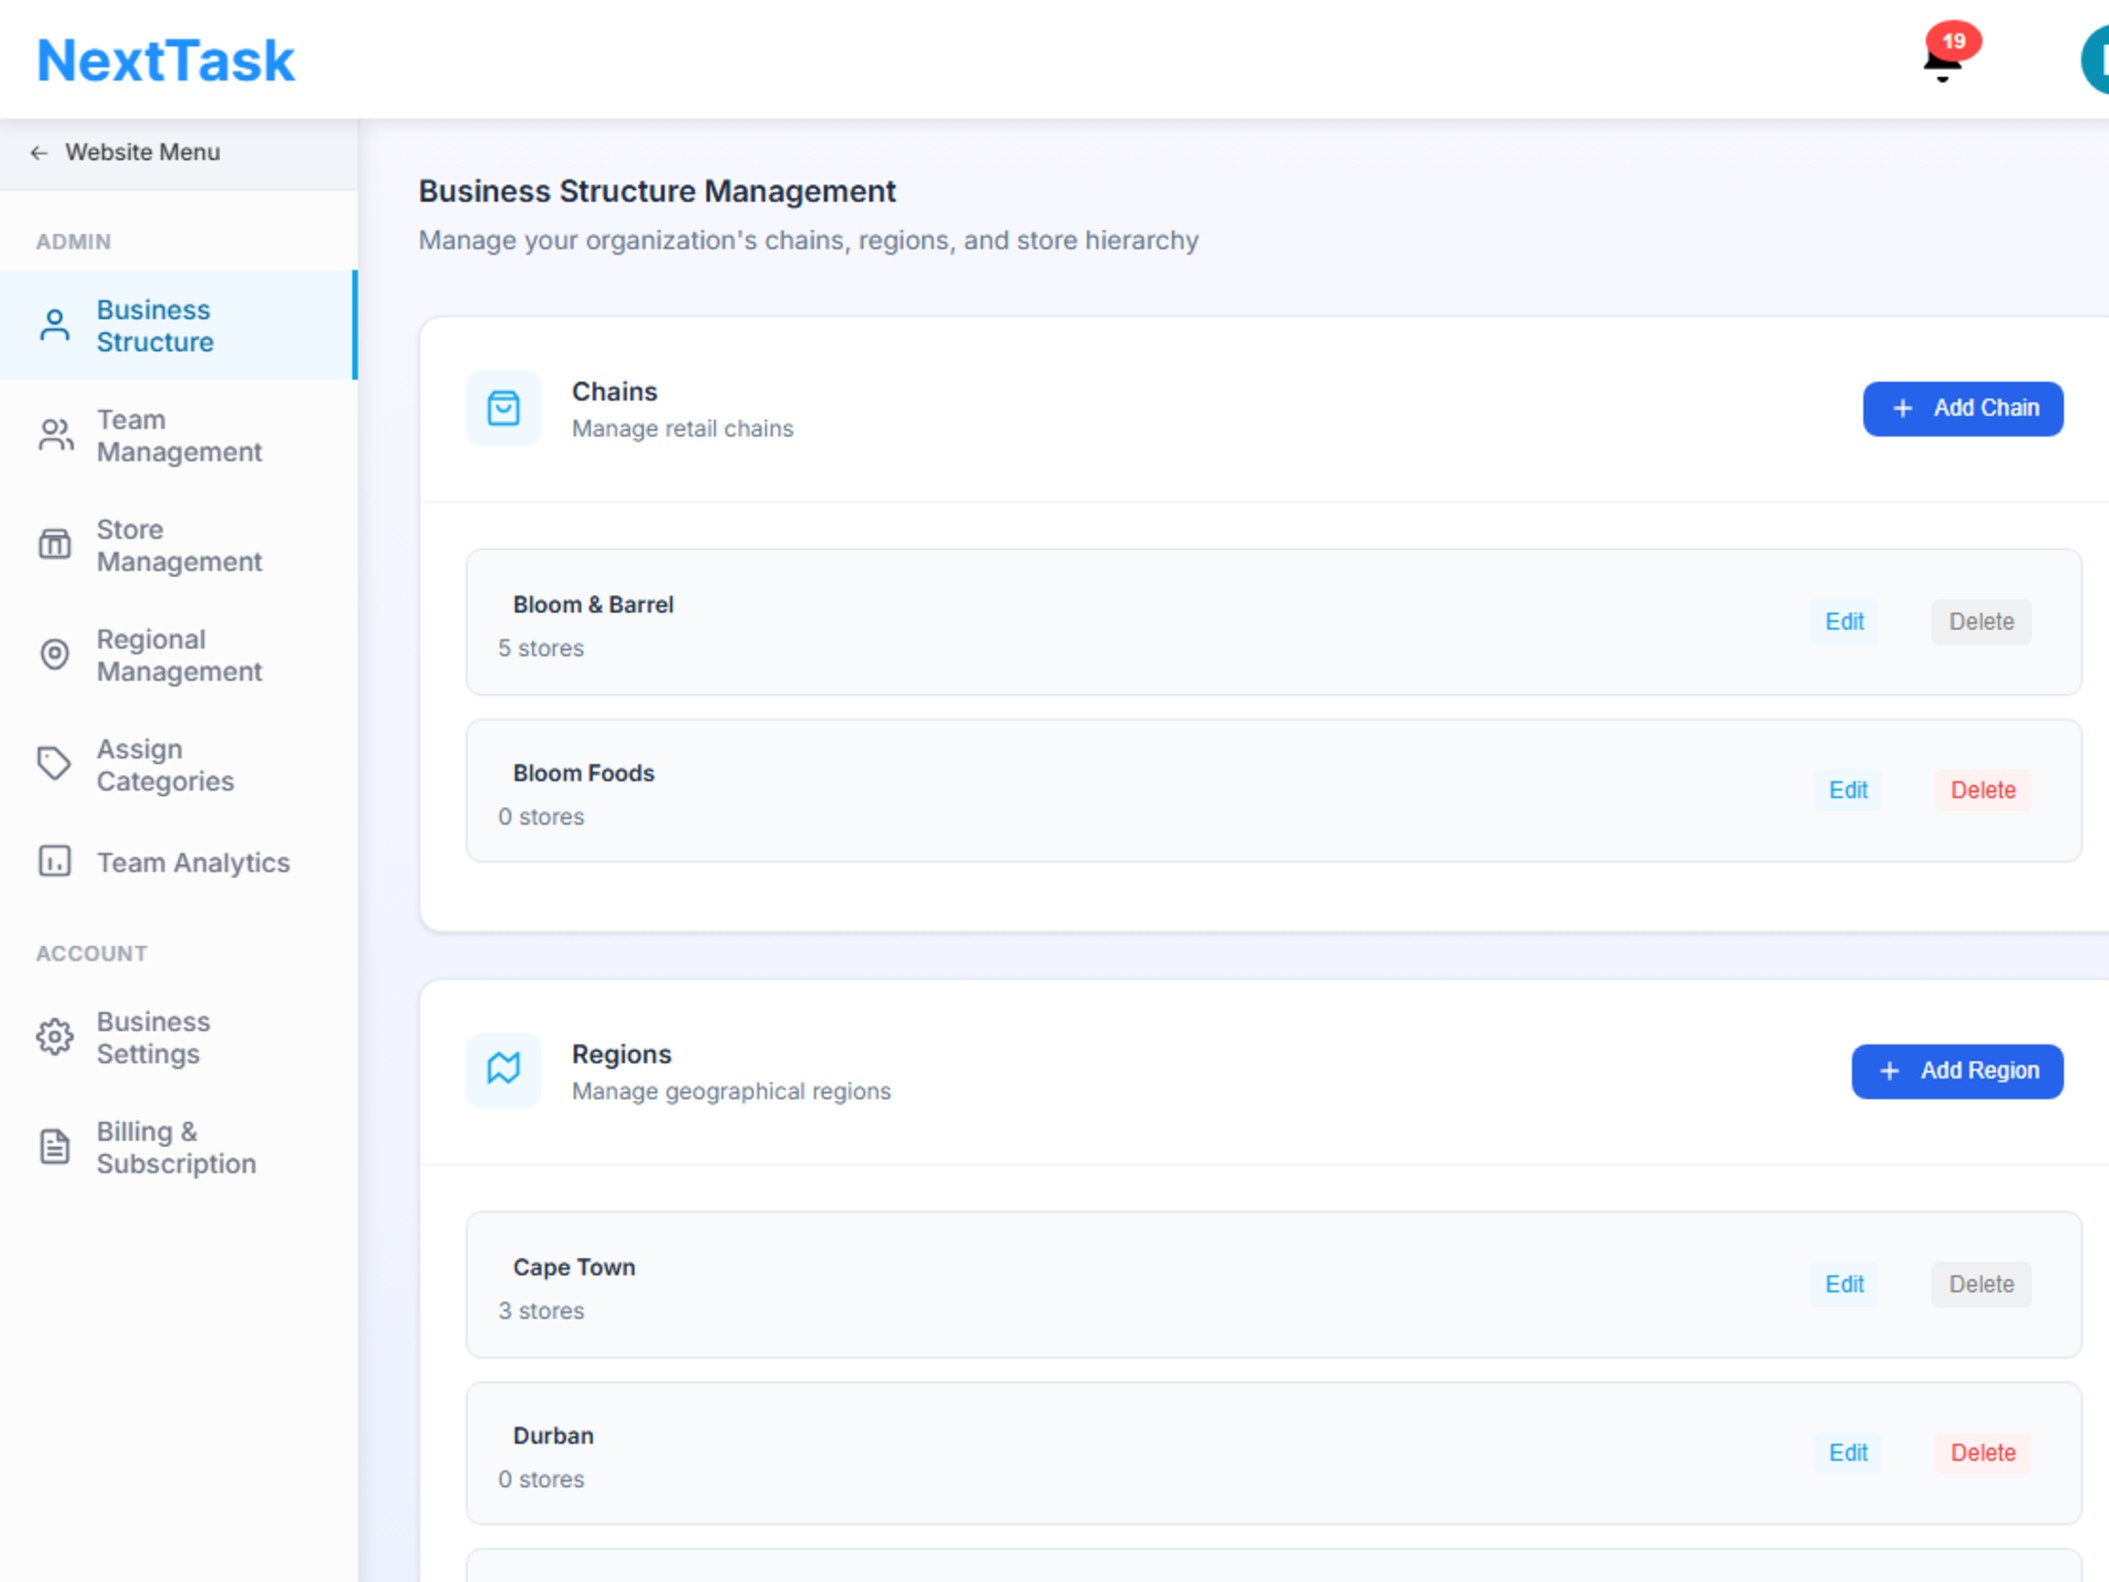Screen dimensions: 2109x1582
Task: Click the Cape Town region name
Action: pos(574,1267)
